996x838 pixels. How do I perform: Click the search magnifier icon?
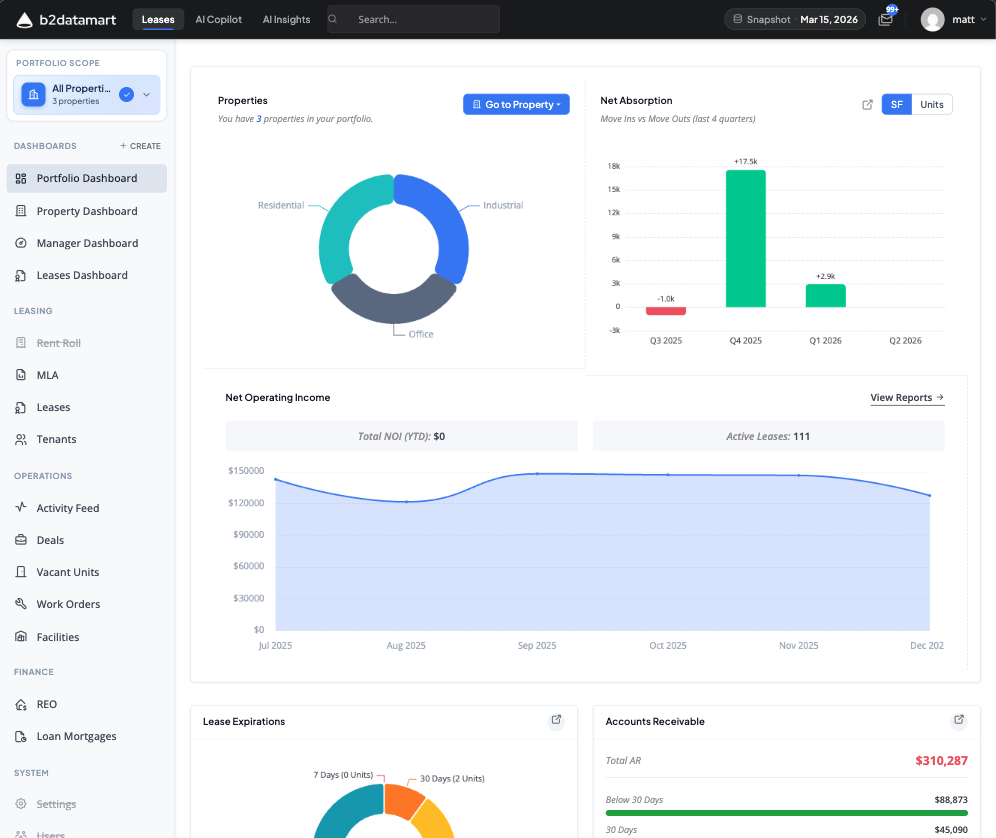point(332,19)
